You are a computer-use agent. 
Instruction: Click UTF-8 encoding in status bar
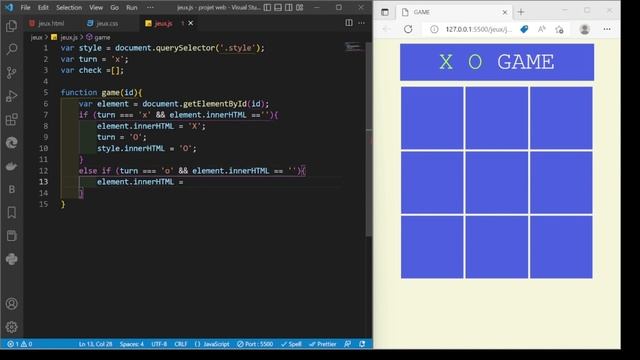(159, 344)
